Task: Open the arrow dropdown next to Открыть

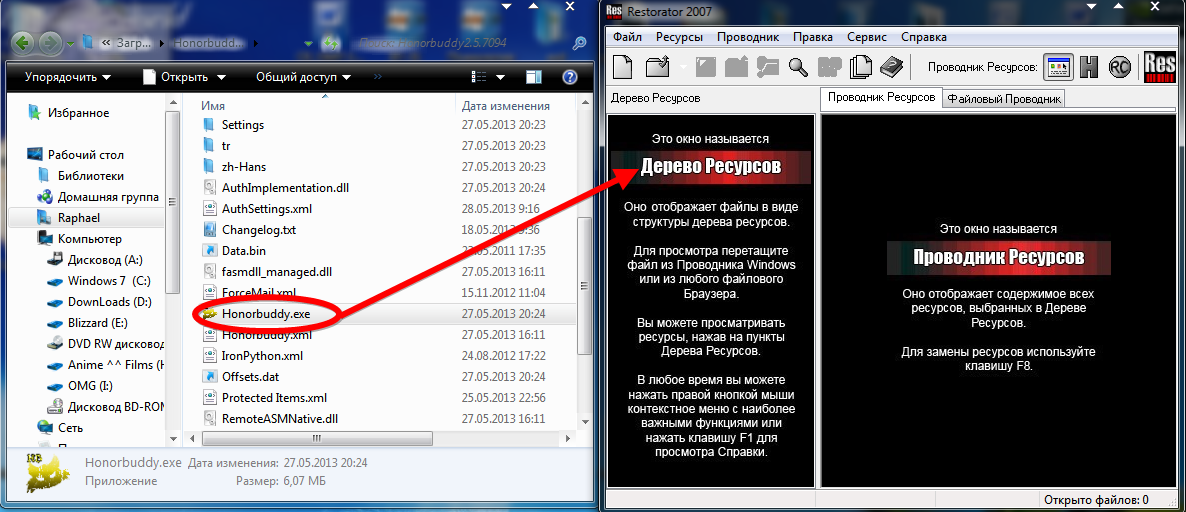Action: pyautogui.click(x=222, y=77)
